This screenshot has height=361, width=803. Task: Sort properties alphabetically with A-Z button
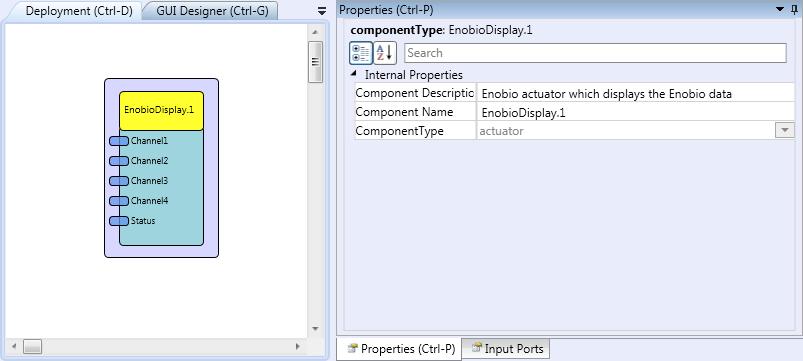tap(385, 53)
